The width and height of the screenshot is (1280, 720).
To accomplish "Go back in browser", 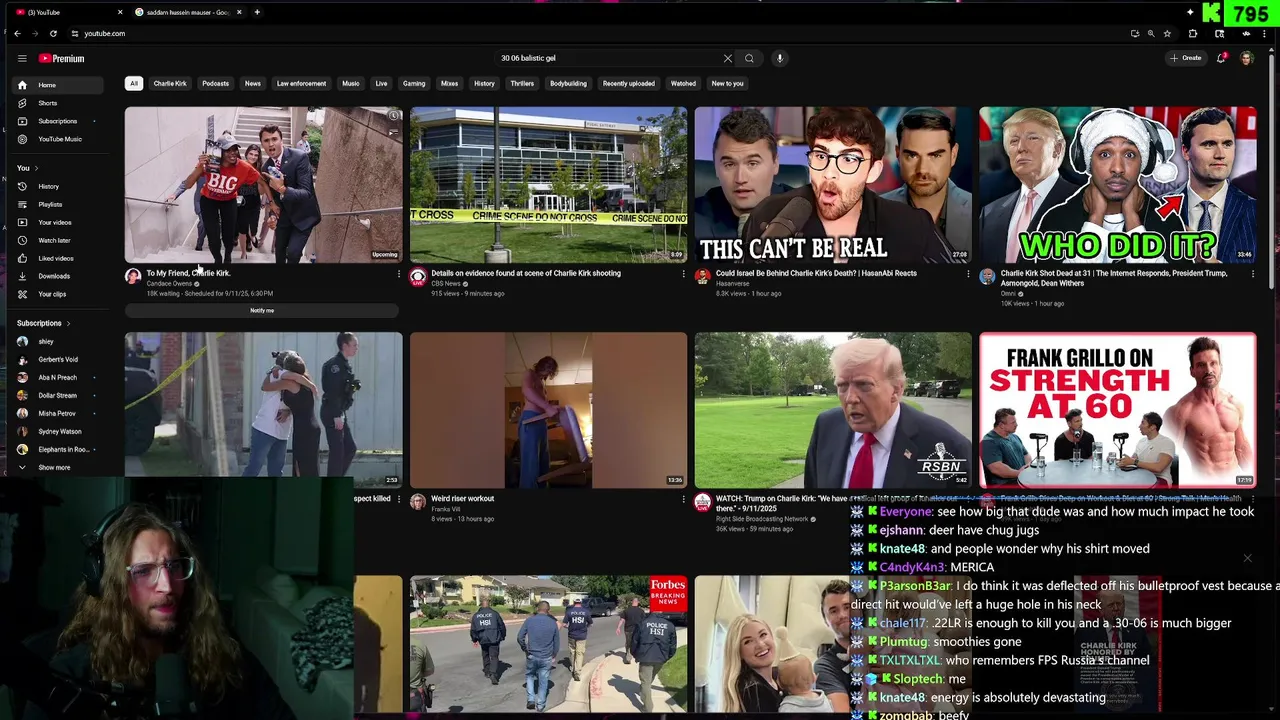I will coord(17,33).
